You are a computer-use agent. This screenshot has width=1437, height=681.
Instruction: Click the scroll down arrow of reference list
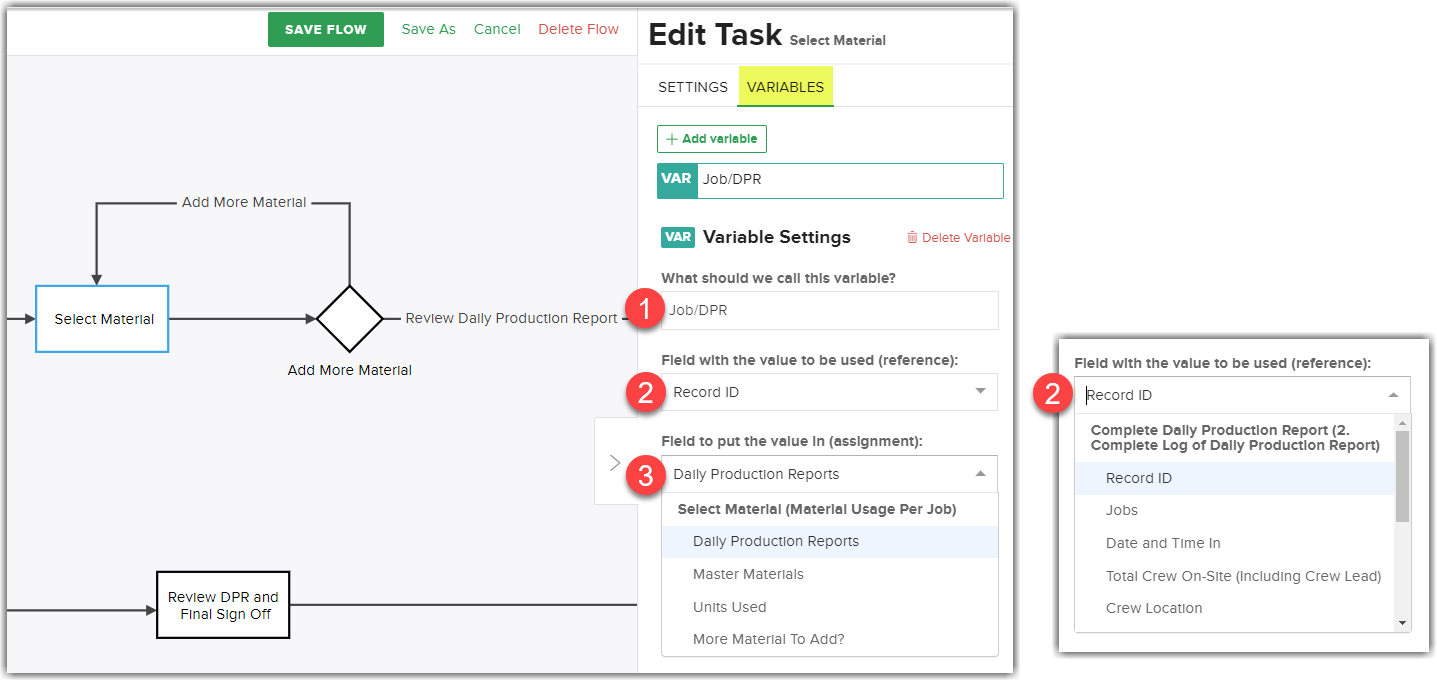1403,623
